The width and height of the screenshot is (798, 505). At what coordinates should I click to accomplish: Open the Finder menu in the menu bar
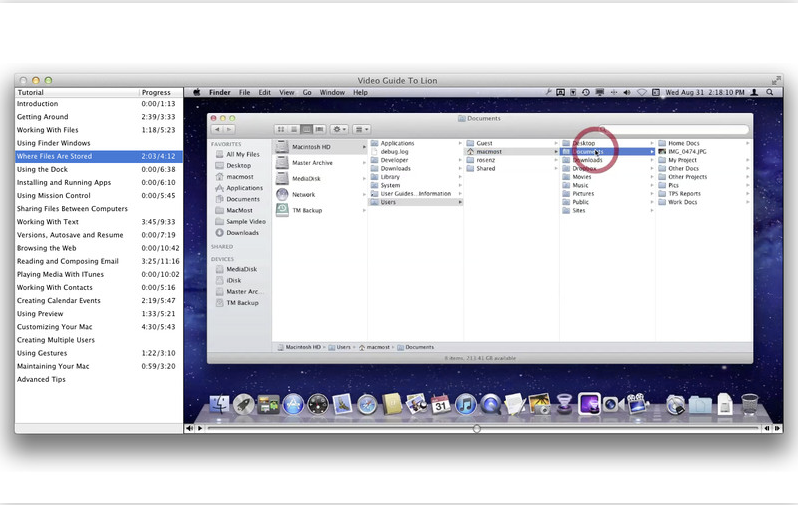(x=220, y=92)
